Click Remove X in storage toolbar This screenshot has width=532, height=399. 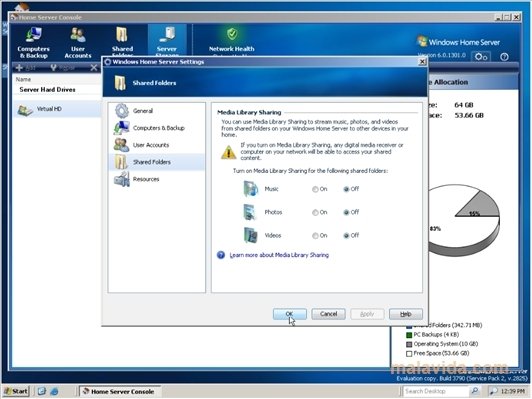94,68
